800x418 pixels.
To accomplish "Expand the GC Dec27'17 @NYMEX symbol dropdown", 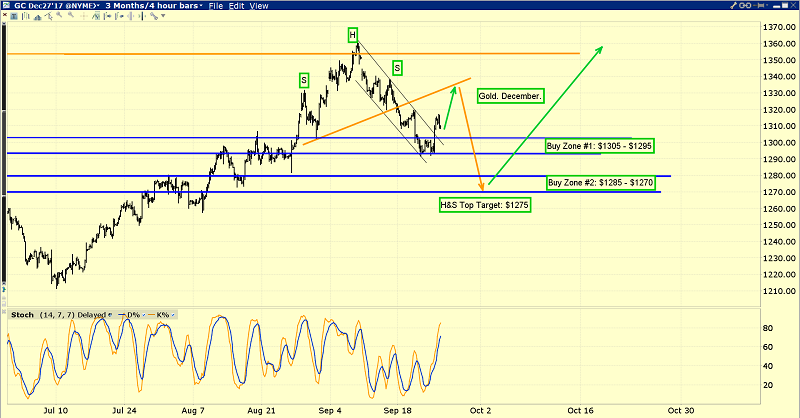I will (98, 6).
